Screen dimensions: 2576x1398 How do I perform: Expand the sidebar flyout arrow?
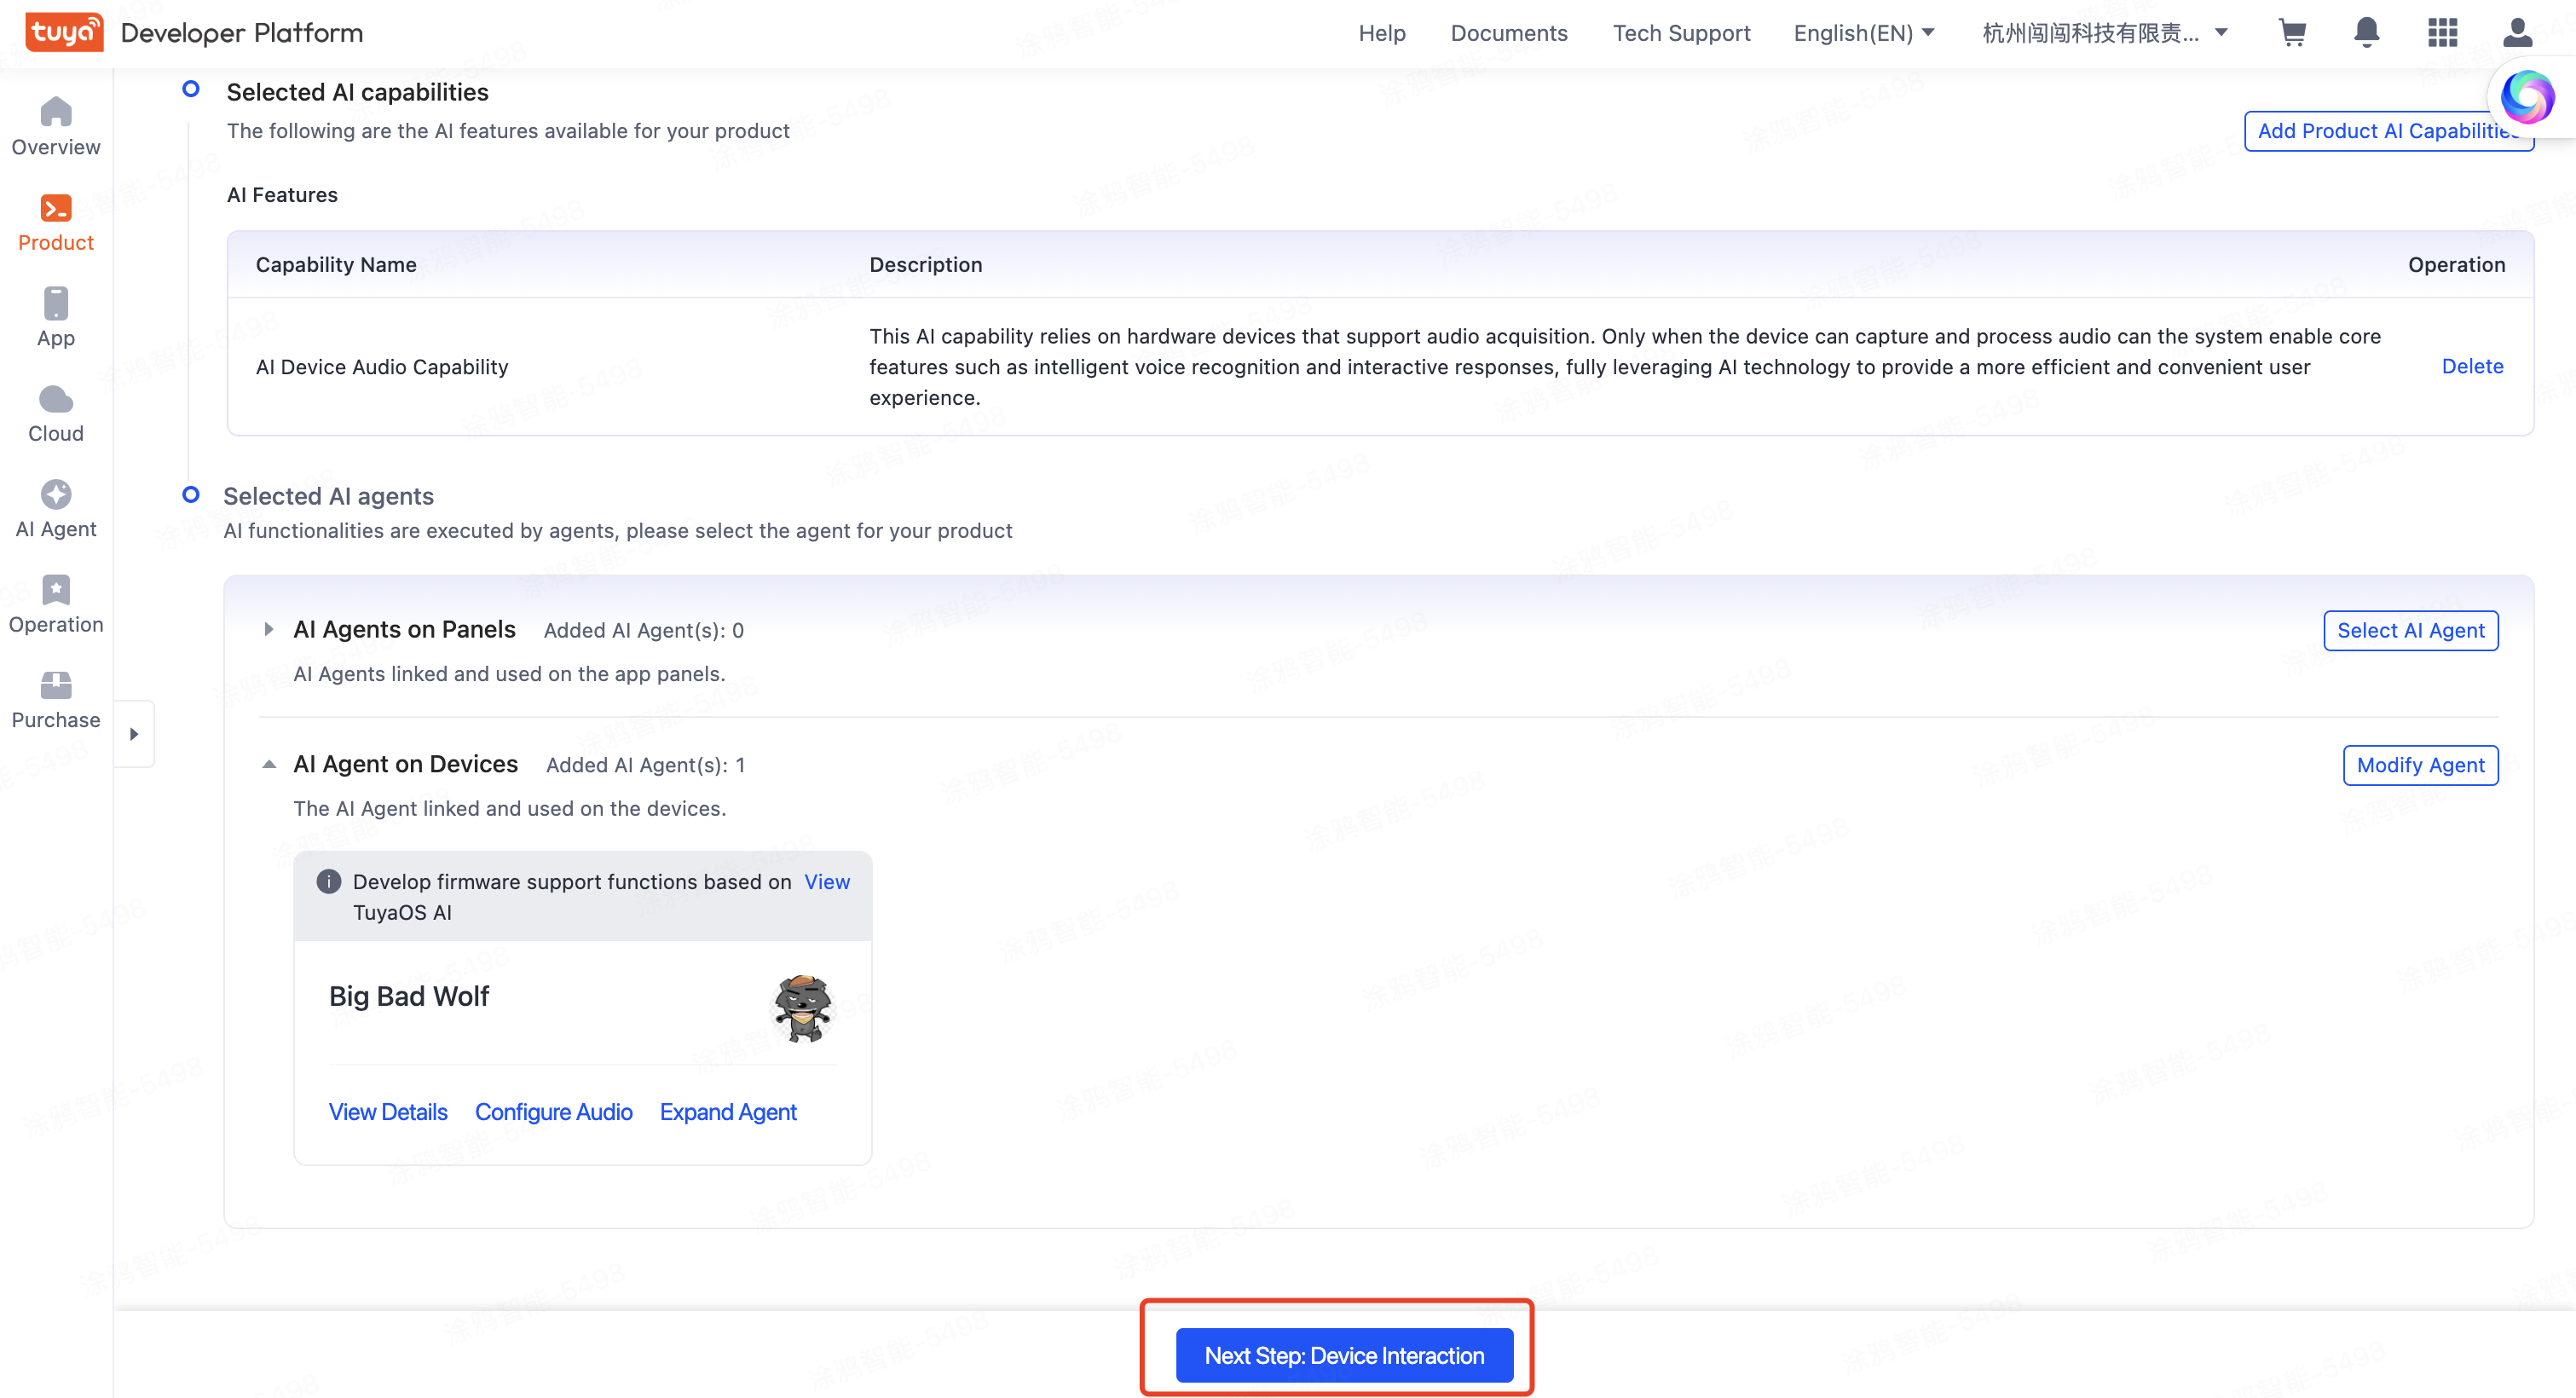[x=134, y=734]
